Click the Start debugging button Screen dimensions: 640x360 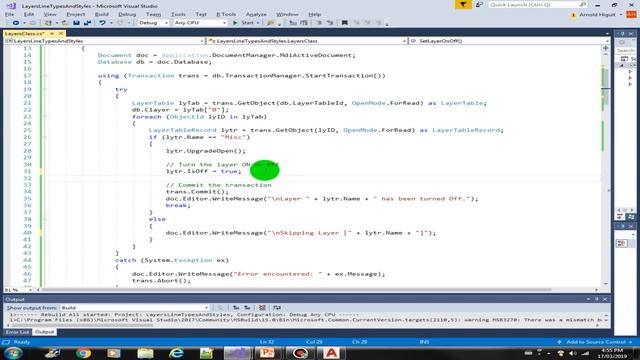click(x=243, y=23)
